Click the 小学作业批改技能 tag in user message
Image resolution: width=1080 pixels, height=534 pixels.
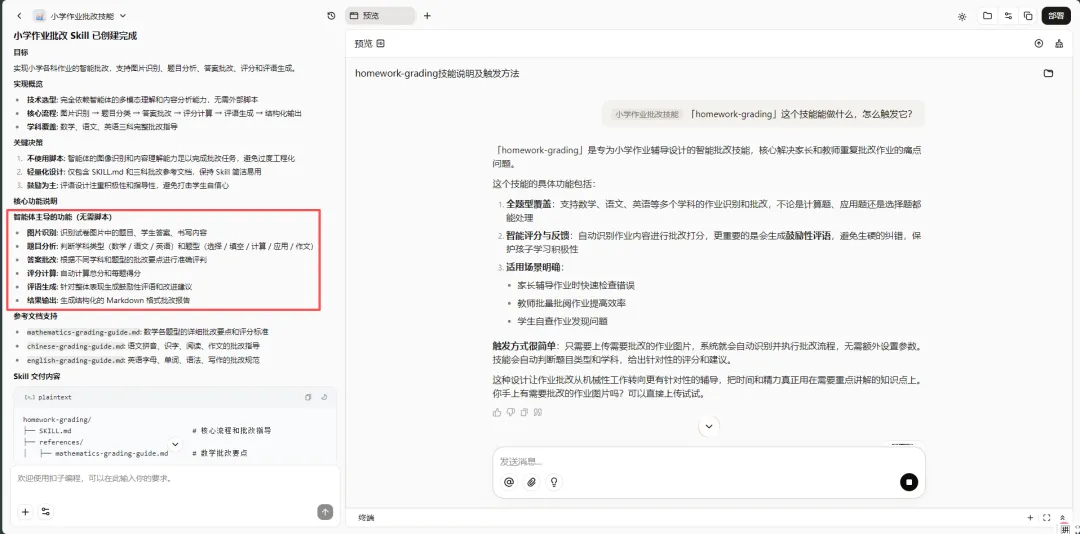[646, 114]
